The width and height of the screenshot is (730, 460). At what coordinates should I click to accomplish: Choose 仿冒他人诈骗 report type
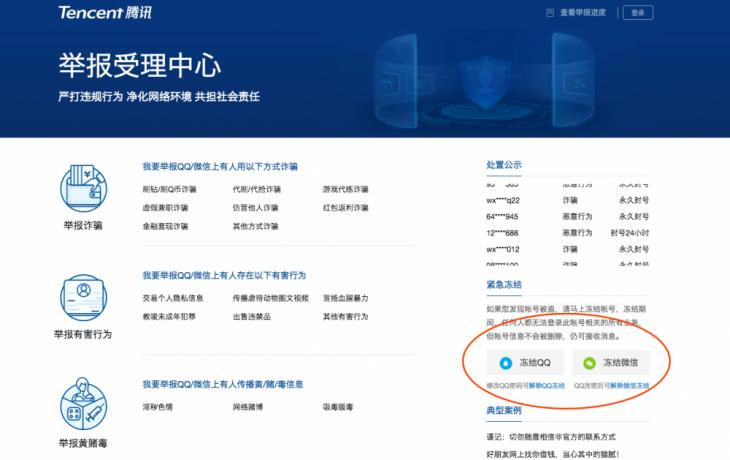pos(255,208)
